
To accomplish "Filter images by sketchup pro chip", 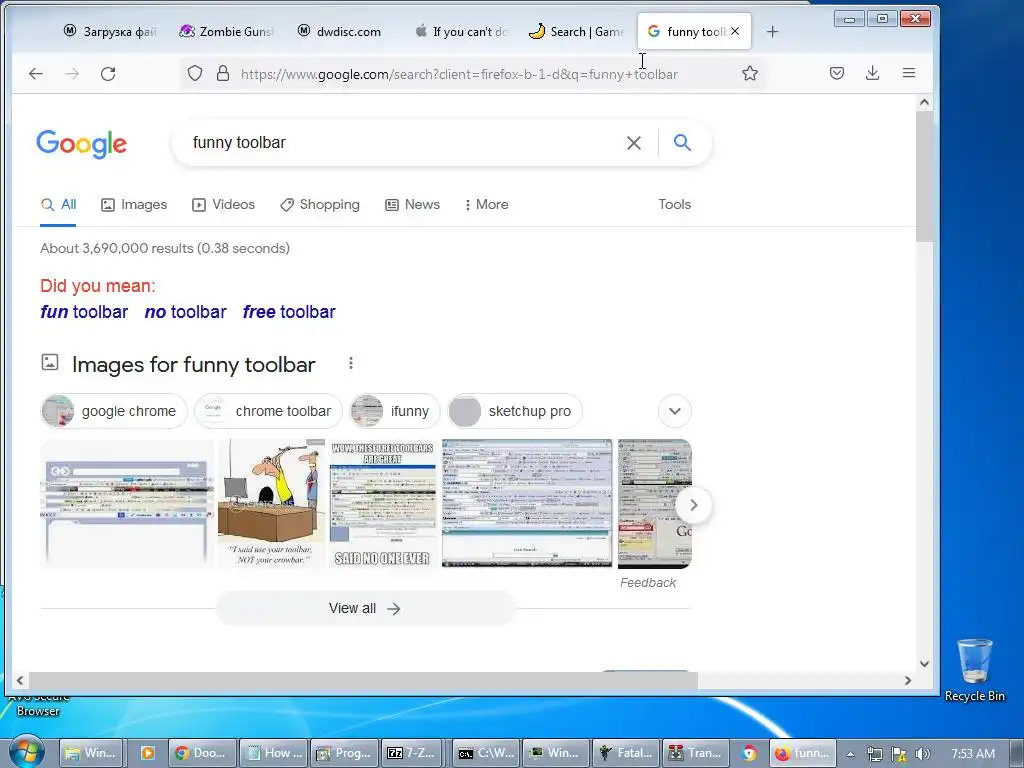I will pyautogui.click(x=515, y=411).
